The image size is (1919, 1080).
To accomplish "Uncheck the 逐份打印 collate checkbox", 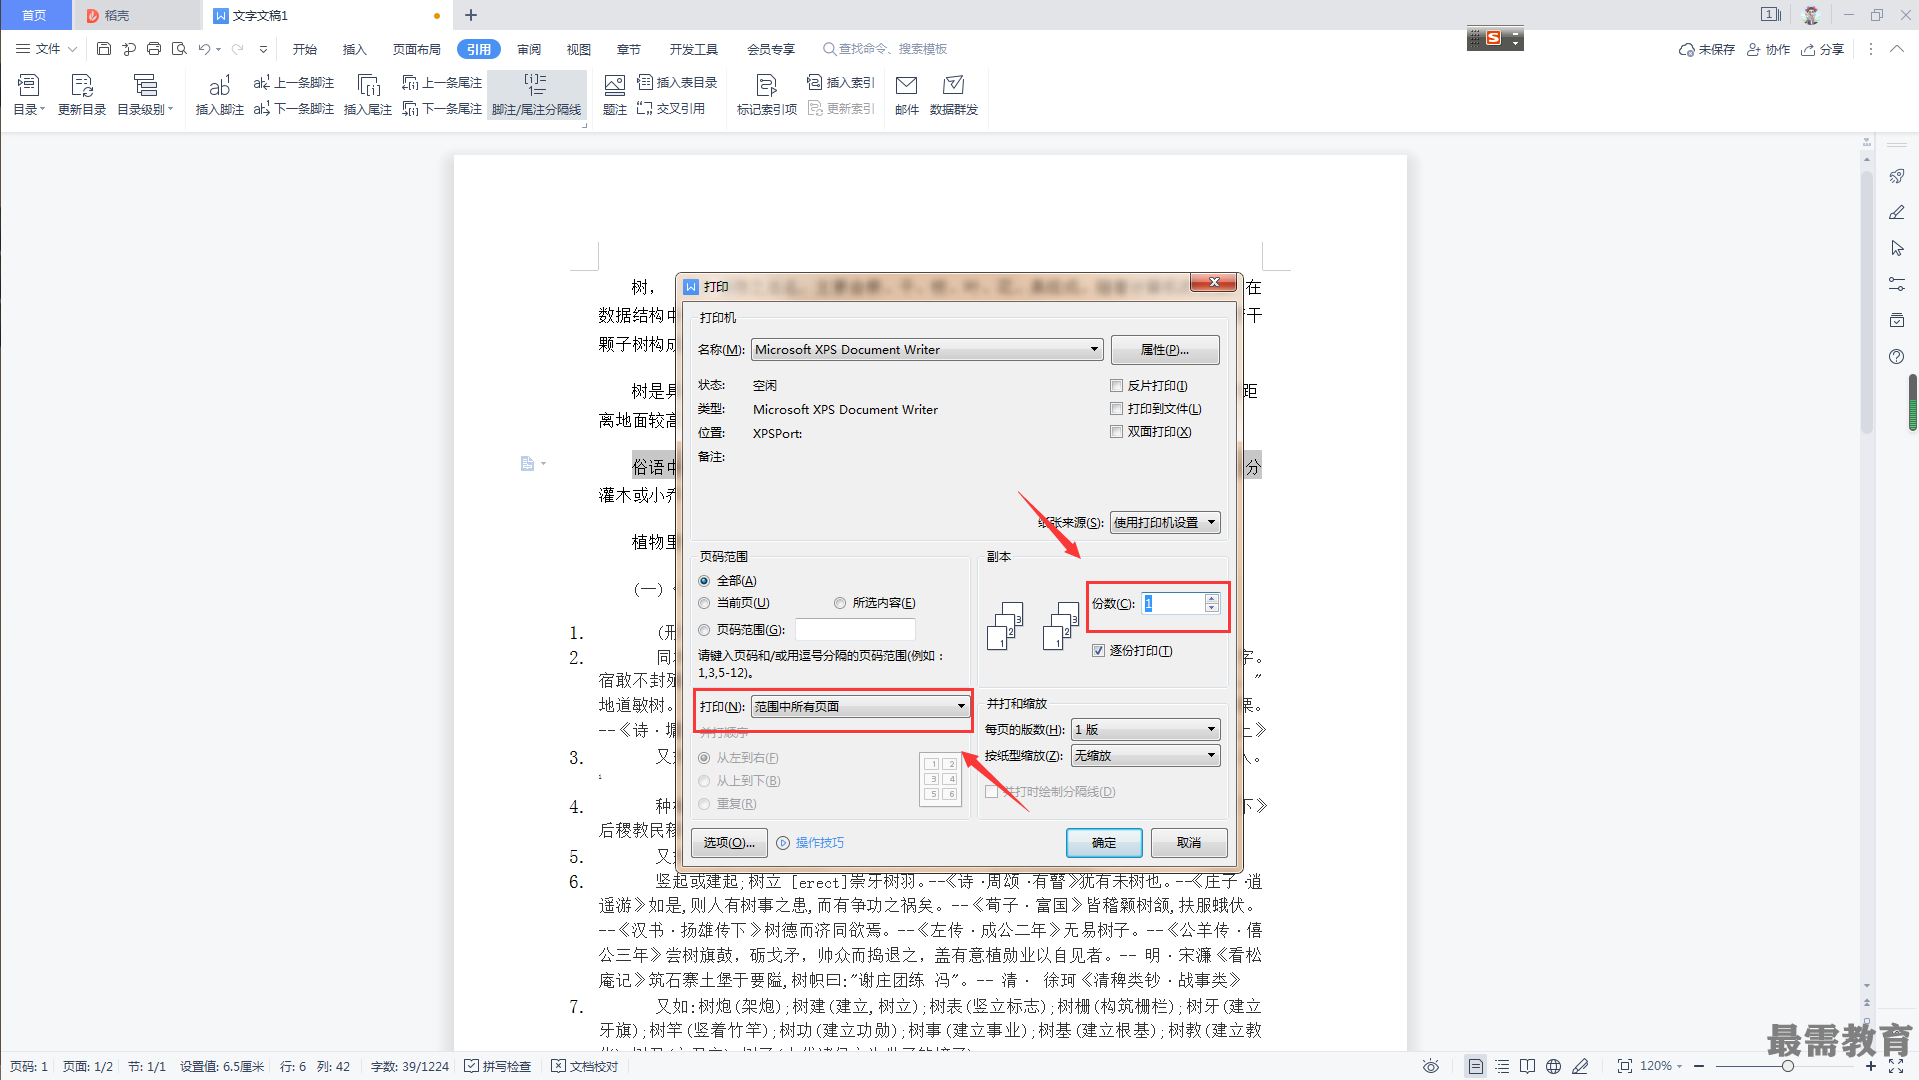I will [x=1098, y=651].
